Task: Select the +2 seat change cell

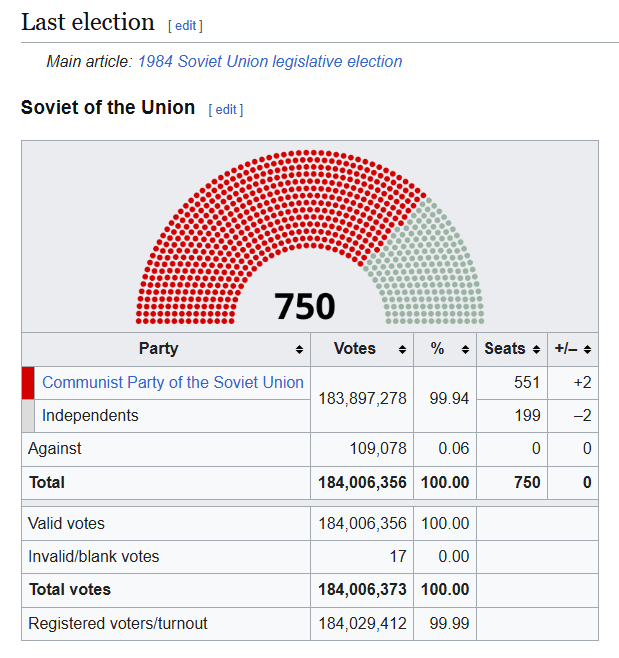Action: coord(582,382)
